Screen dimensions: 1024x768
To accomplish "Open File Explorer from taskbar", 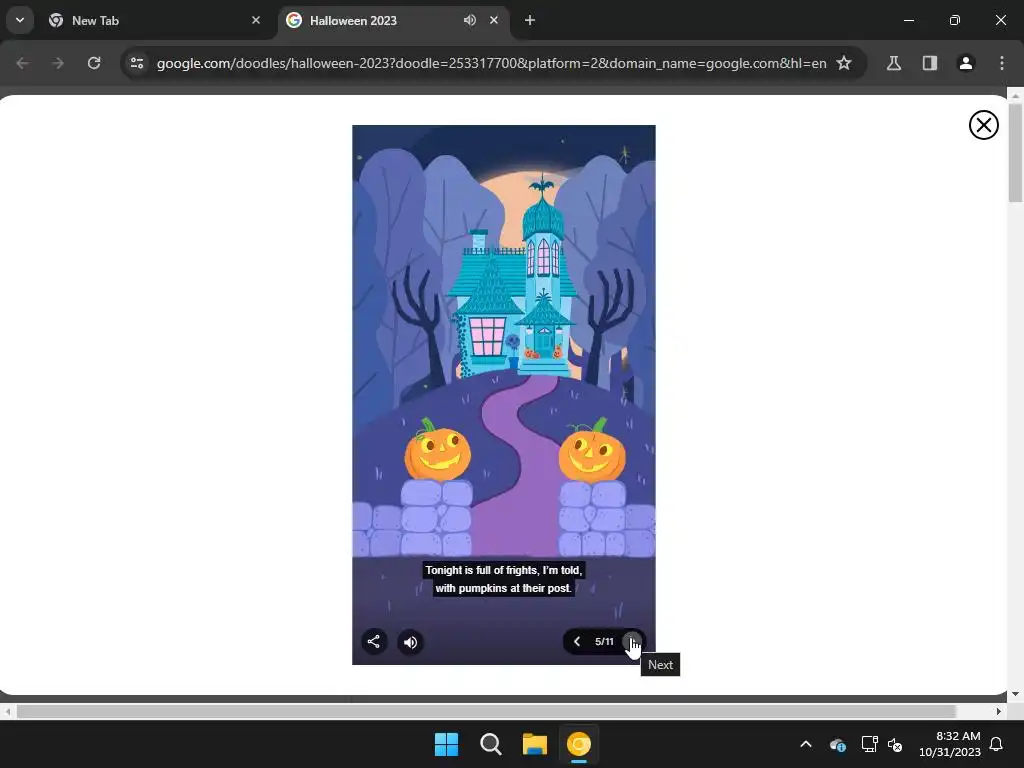I will pyautogui.click(x=535, y=744).
